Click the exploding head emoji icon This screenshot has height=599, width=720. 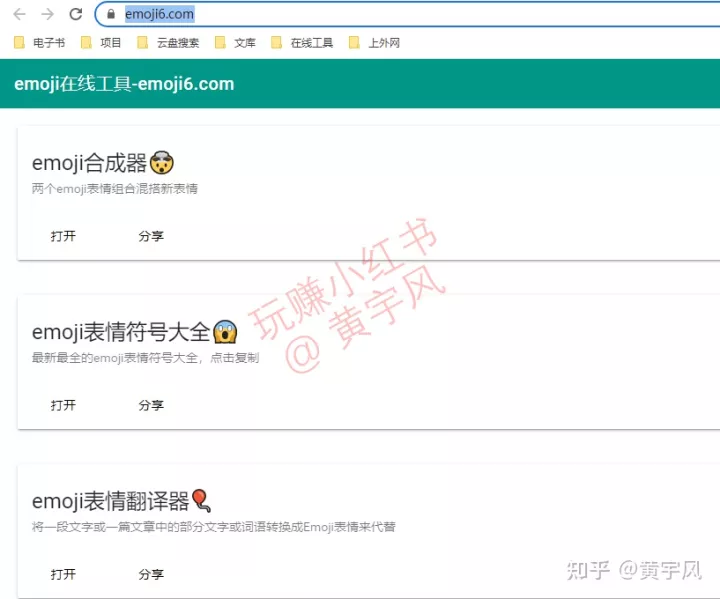click(162, 162)
